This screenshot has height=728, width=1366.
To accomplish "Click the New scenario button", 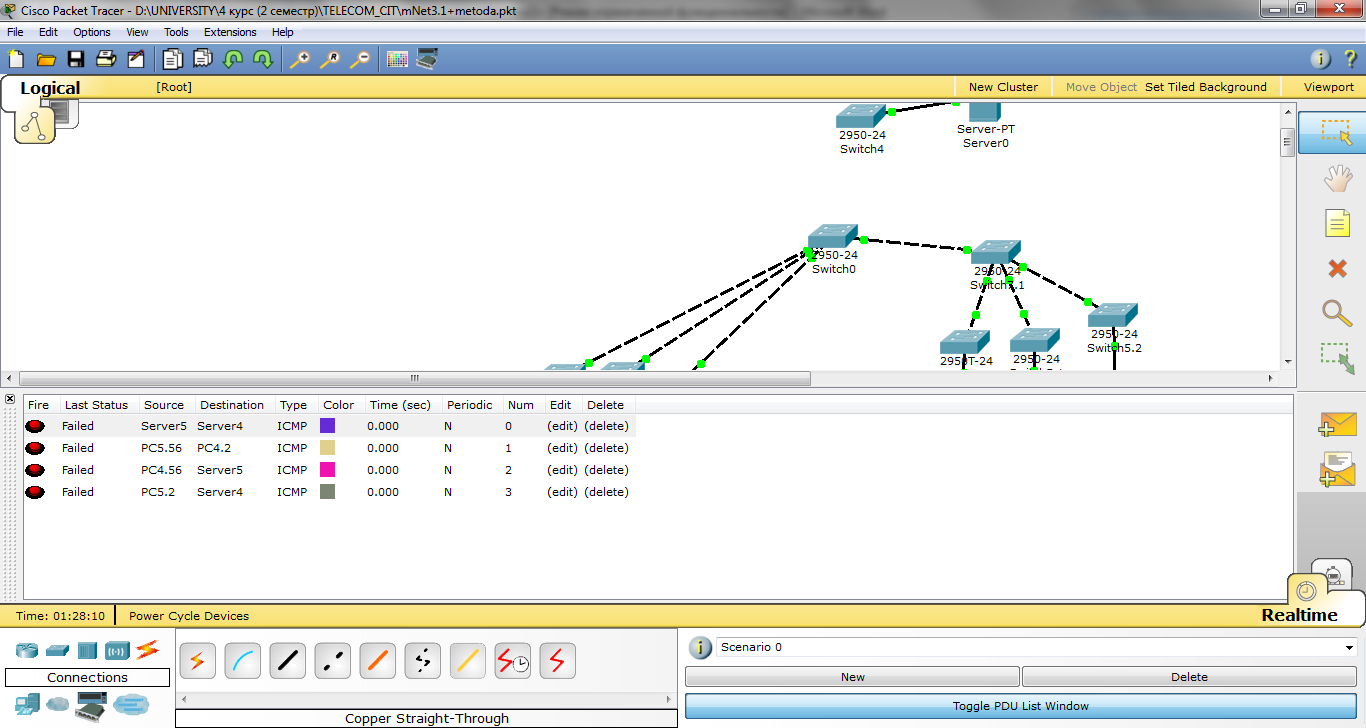I will (x=852, y=677).
